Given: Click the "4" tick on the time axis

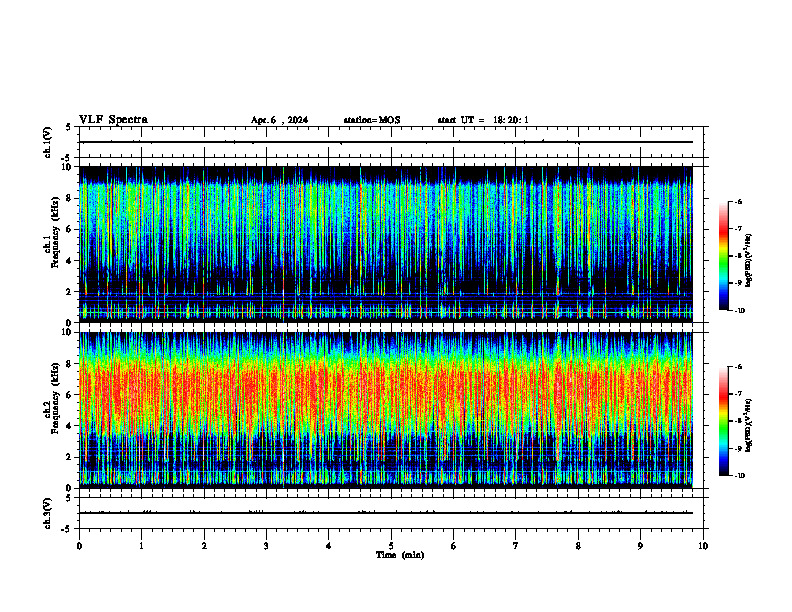Looking at the screenshot, I should click(x=329, y=546).
